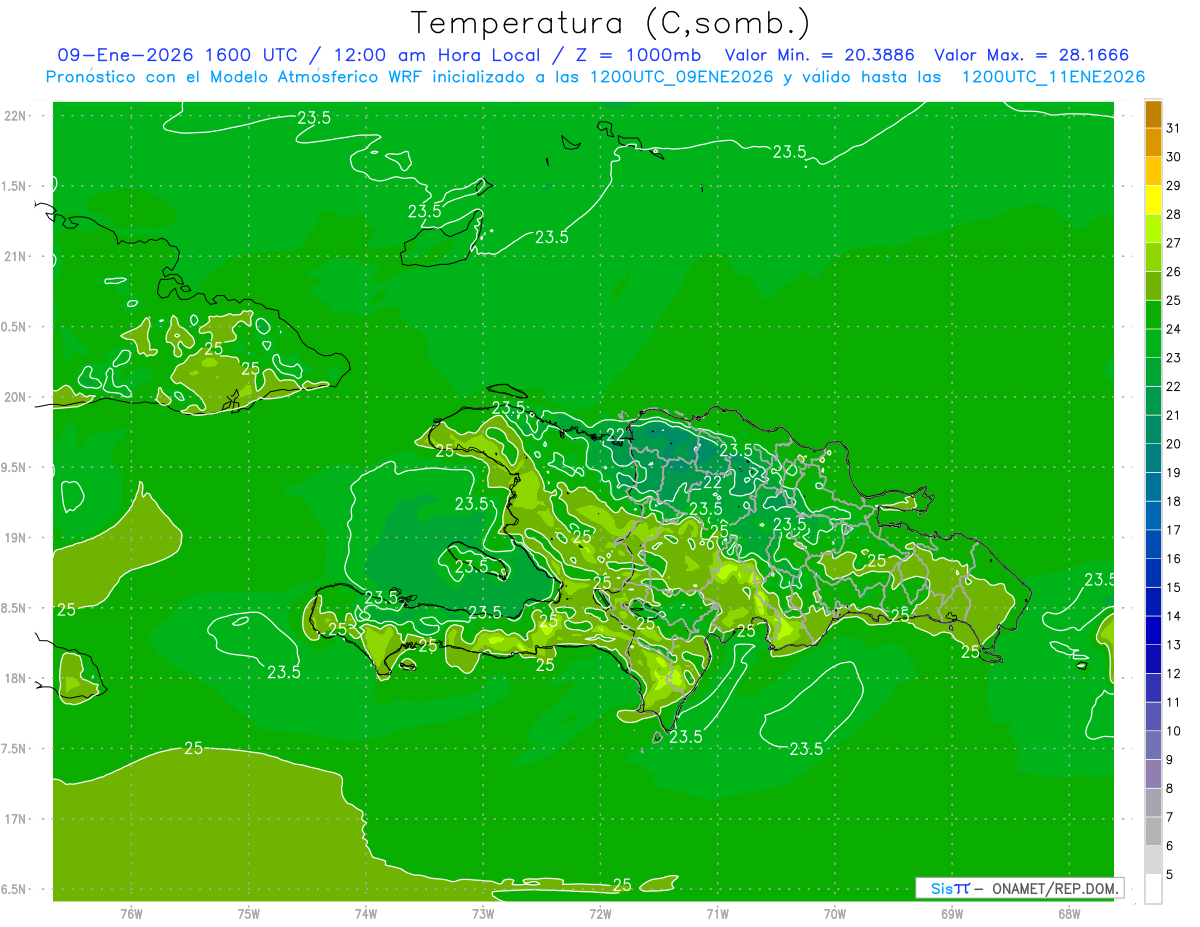Click the "19N" latitude axis label
Viewport: 1200px width, 927px height.
tap(17, 538)
